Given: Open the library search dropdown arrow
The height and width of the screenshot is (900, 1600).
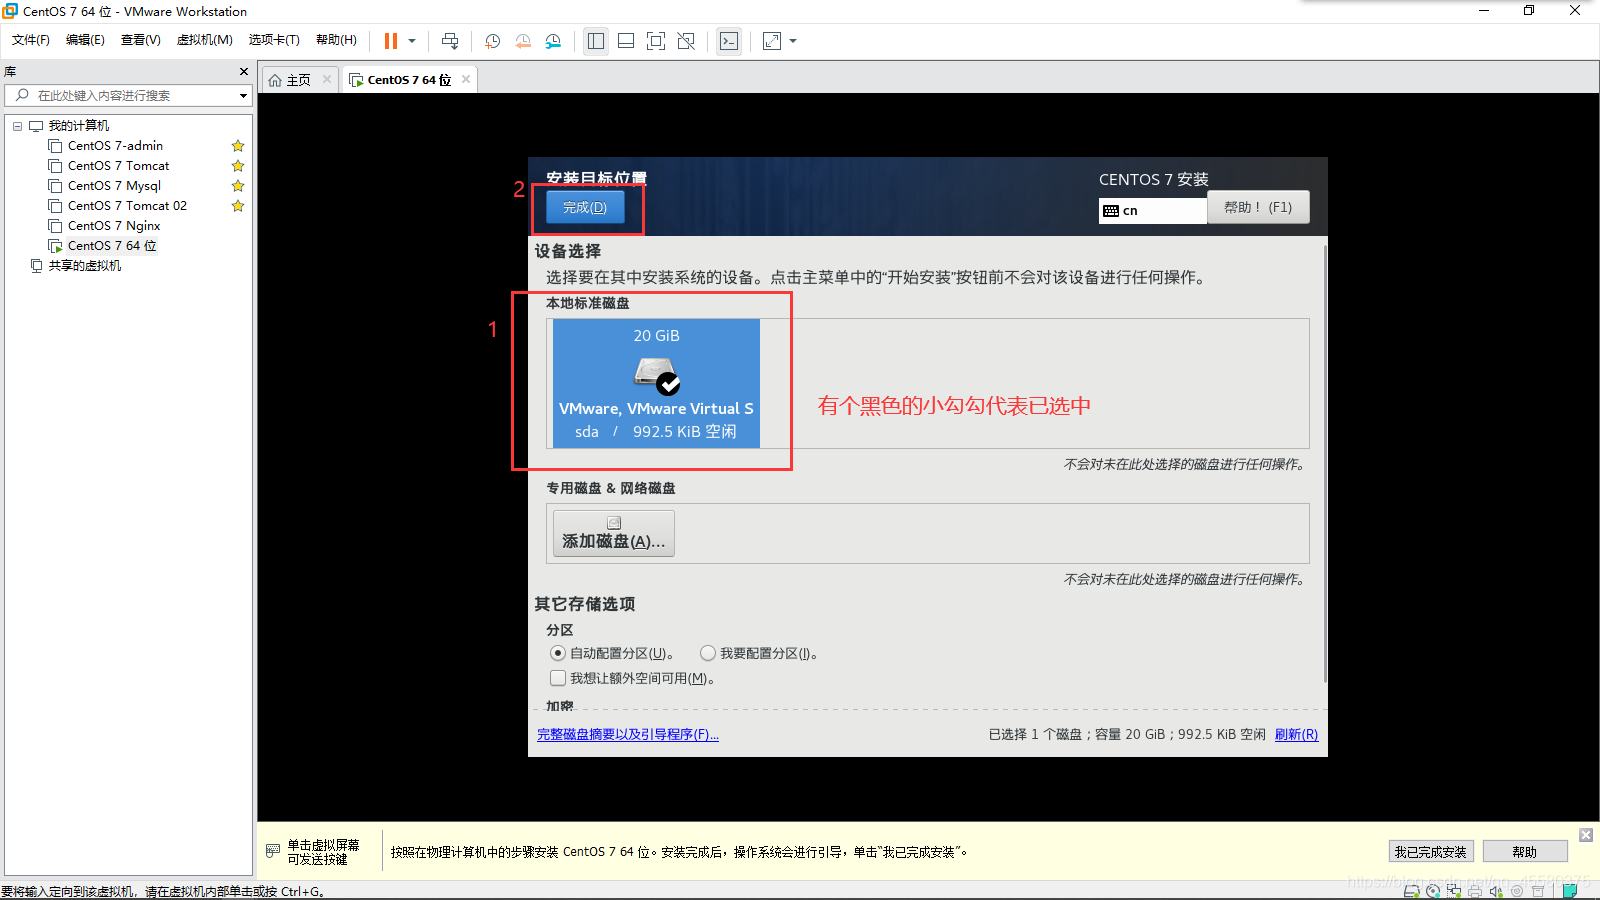Looking at the screenshot, I should (x=243, y=96).
